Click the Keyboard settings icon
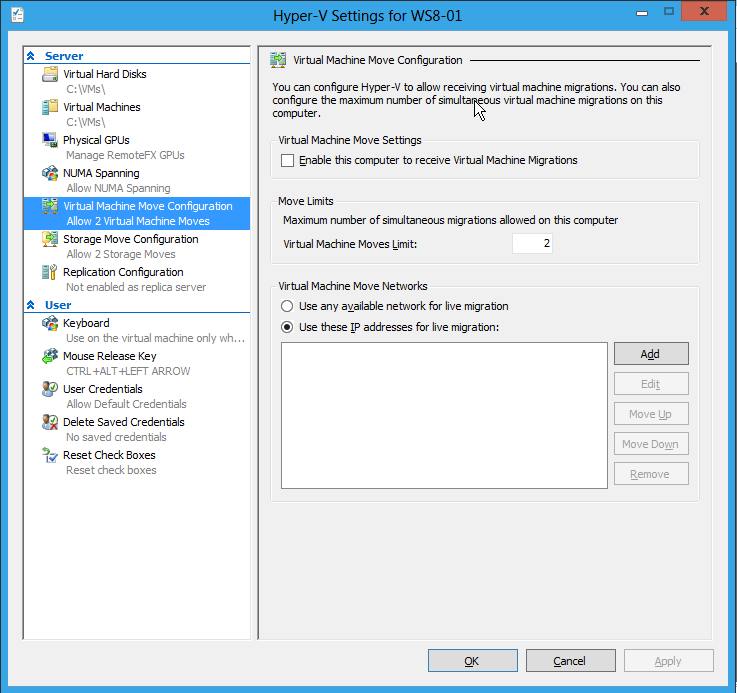This screenshot has height=693, width=737. (x=50, y=323)
